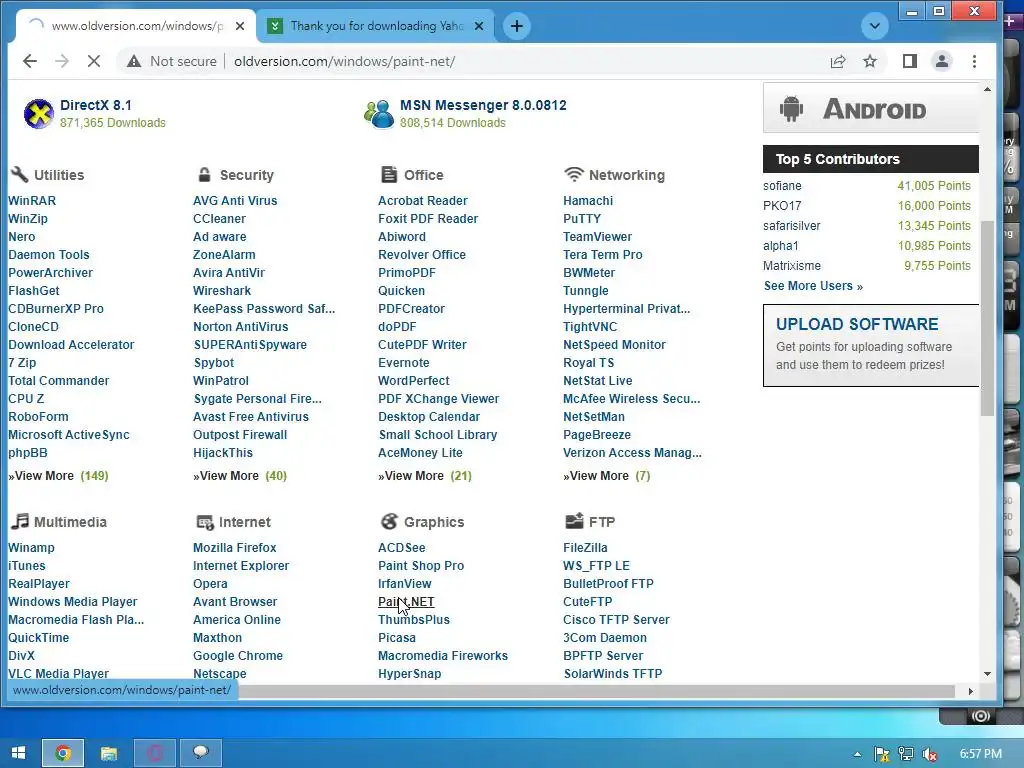Image resolution: width=1024 pixels, height=768 pixels.
Task: Open the CCleaner link
Action: coord(219,219)
